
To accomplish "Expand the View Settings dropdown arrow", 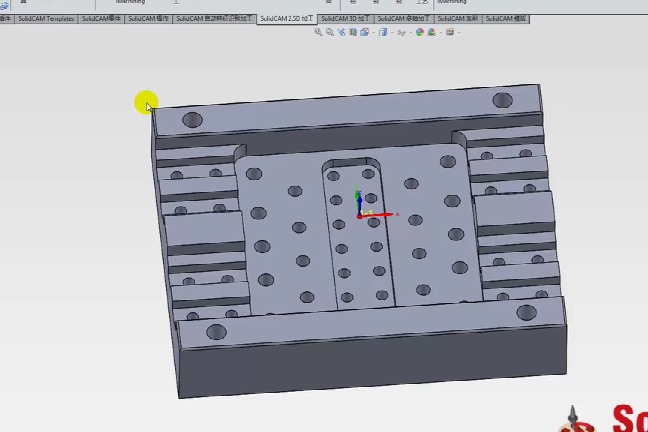I will click(x=459, y=33).
